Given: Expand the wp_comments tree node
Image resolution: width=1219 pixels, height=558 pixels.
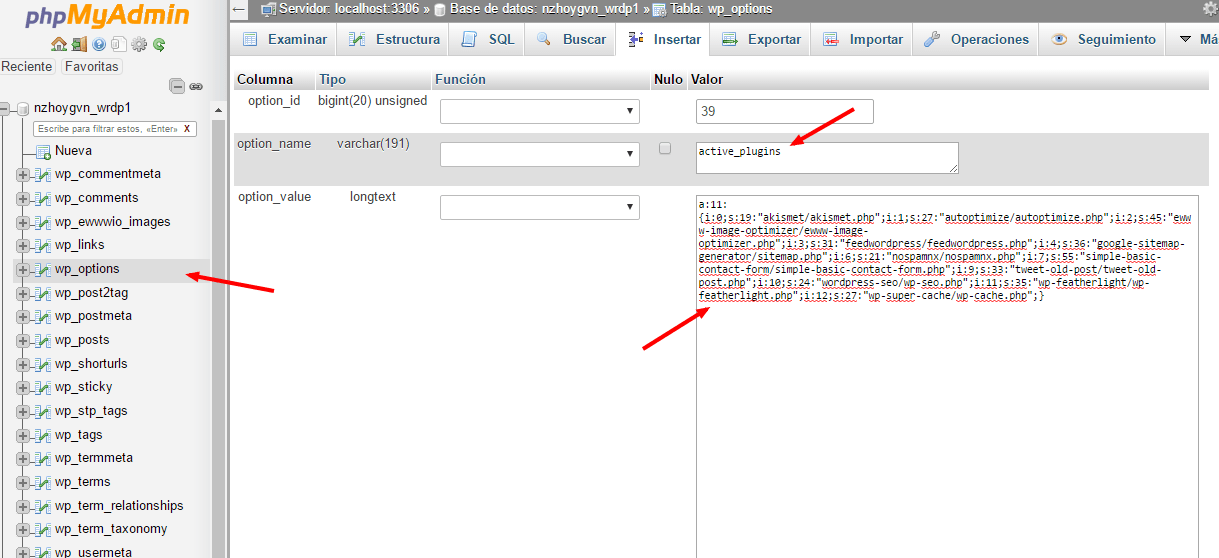Looking at the screenshot, I should 23,198.
